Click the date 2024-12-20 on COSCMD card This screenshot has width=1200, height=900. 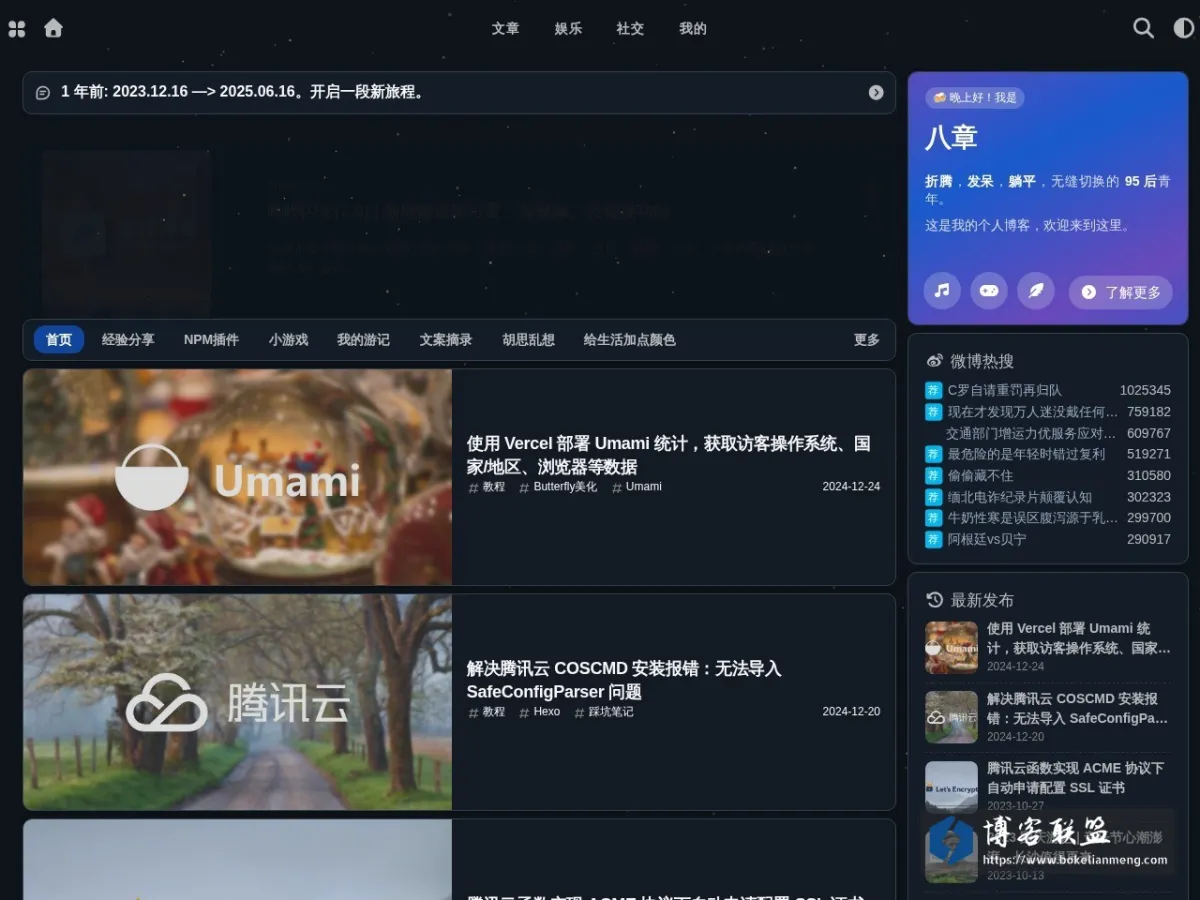(851, 712)
